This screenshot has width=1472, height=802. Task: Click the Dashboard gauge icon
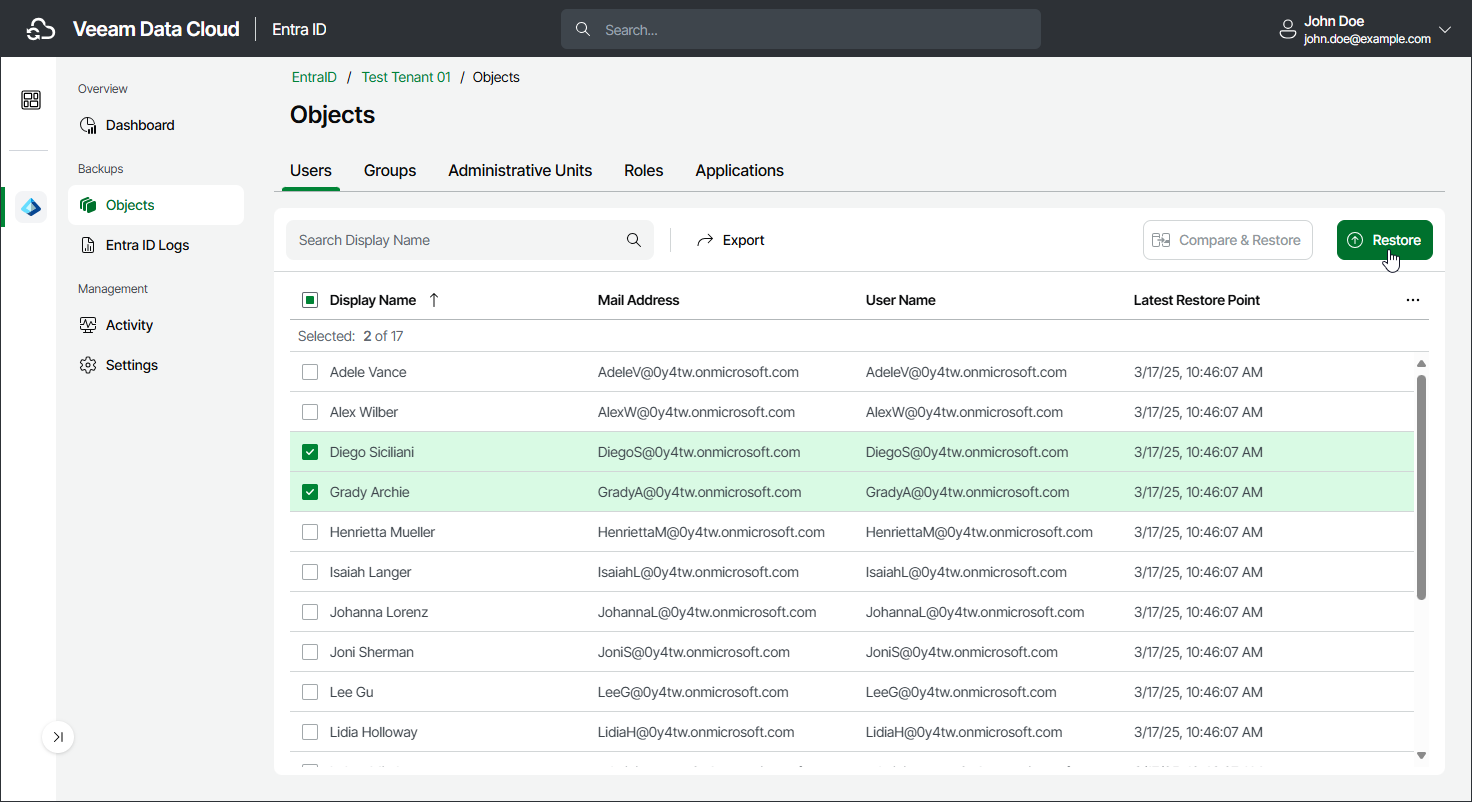pos(88,125)
